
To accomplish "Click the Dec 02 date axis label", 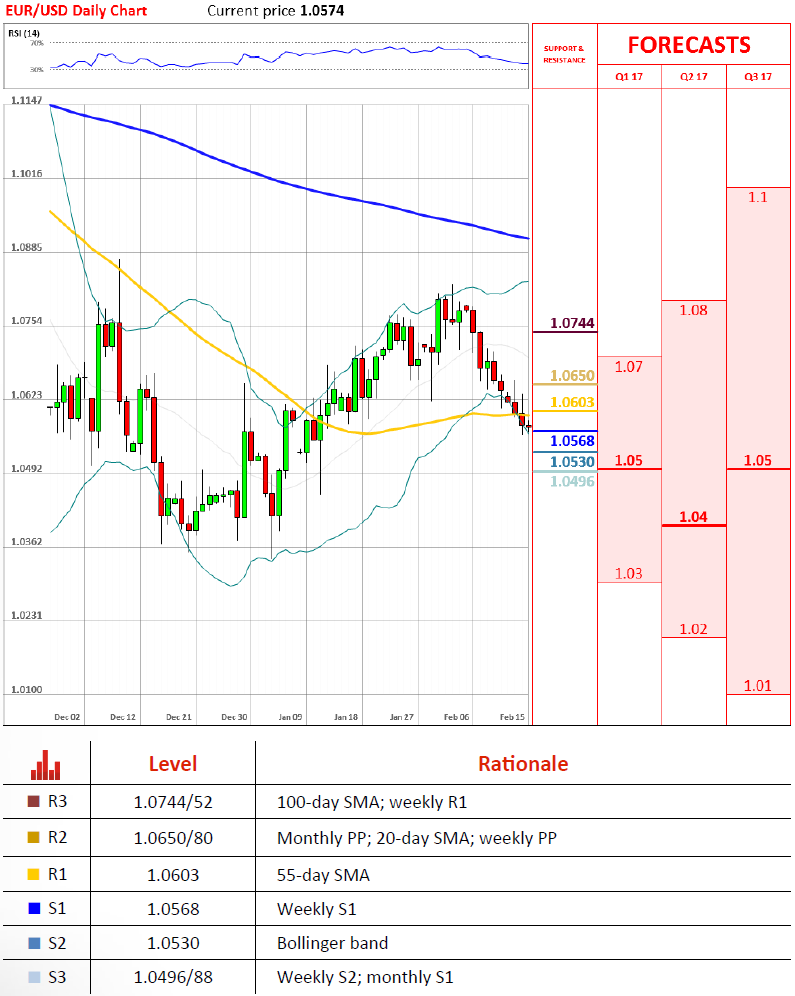I will tap(67, 717).
